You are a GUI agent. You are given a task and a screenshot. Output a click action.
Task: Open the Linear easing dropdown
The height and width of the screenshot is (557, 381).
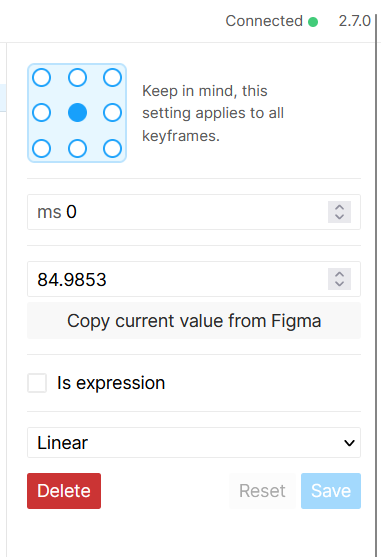coord(194,443)
